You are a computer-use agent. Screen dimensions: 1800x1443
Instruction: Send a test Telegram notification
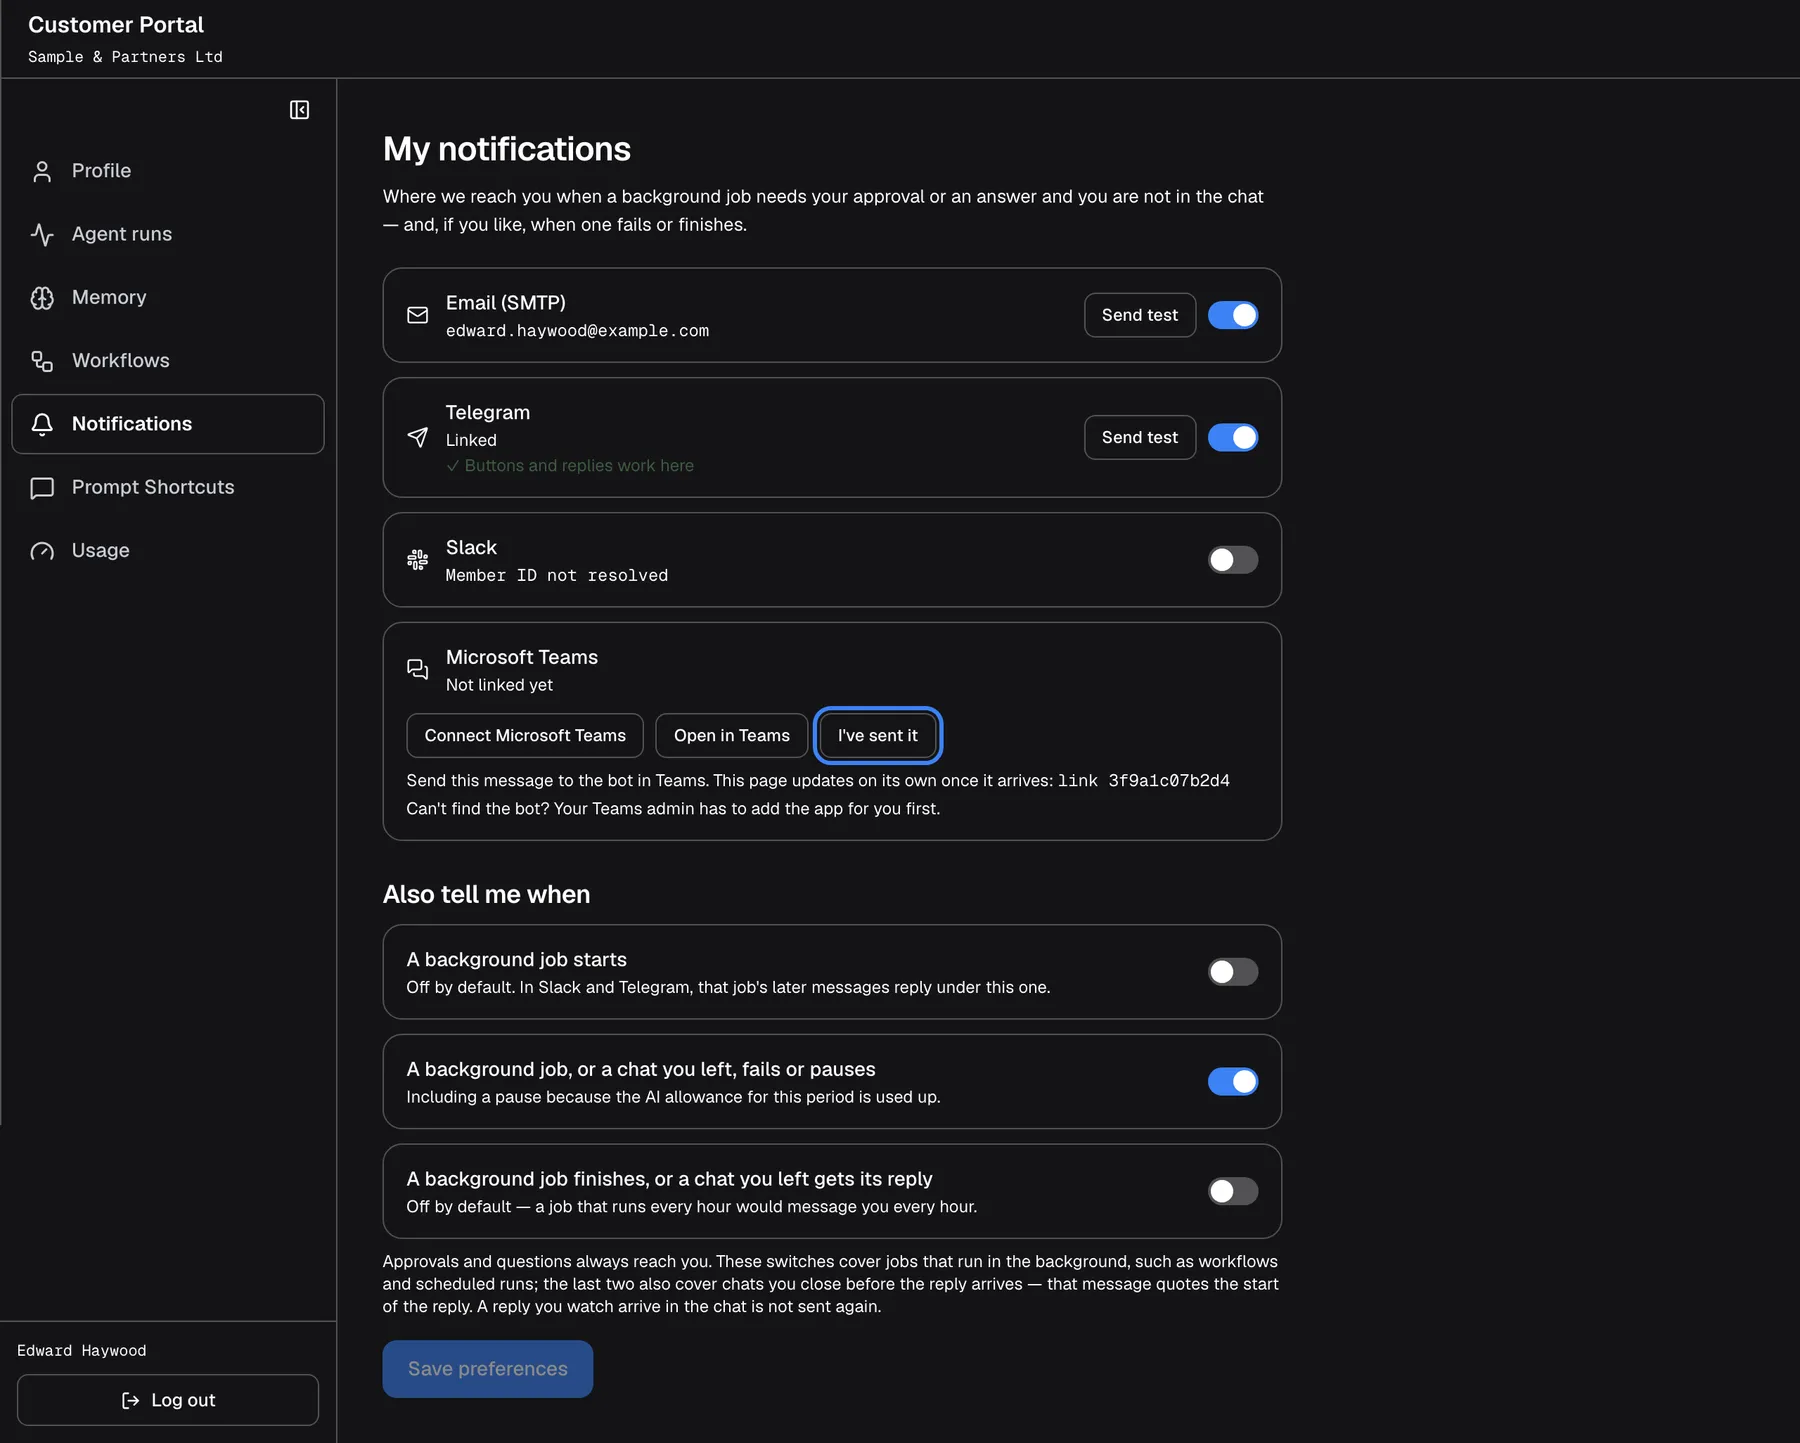click(1140, 437)
